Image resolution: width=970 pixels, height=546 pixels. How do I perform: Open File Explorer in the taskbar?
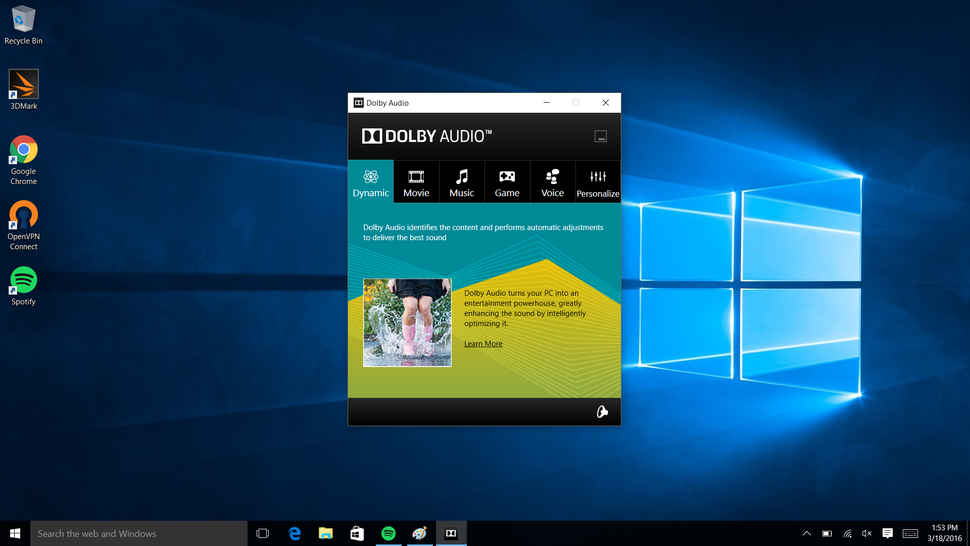tap(325, 533)
